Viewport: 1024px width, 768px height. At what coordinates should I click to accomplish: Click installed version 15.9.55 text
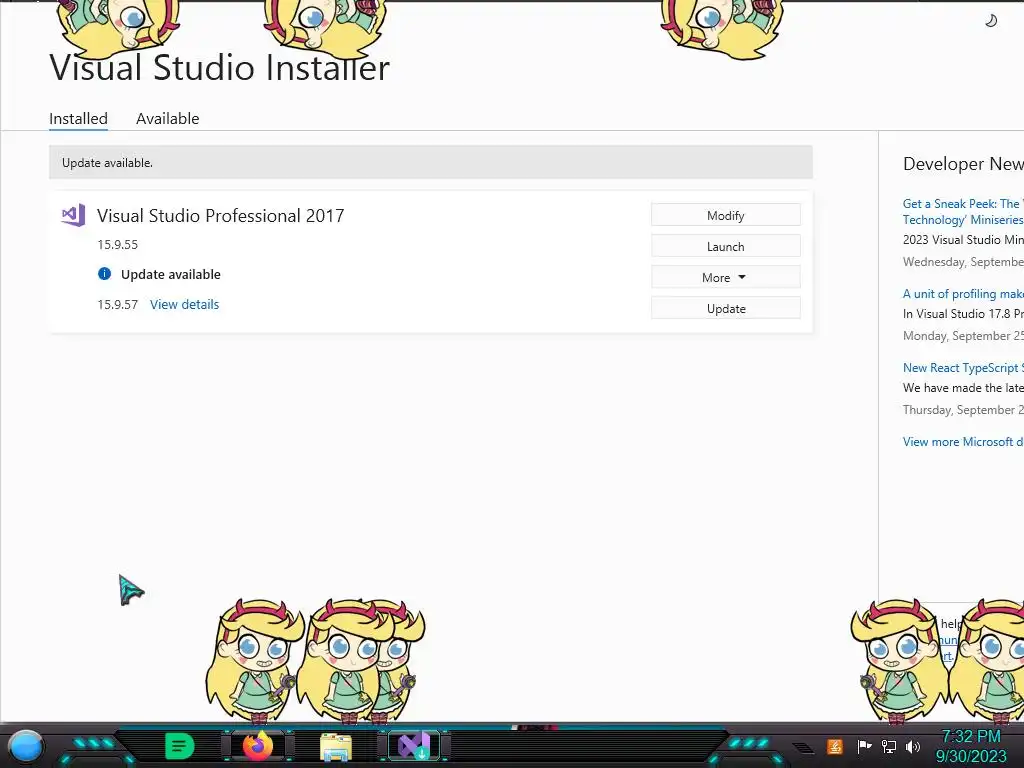pos(118,245)
